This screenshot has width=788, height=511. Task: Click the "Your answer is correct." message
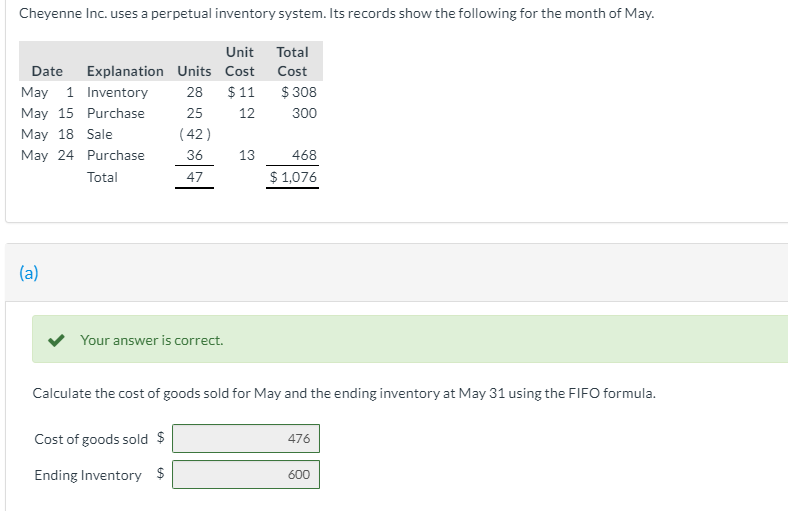152,340
